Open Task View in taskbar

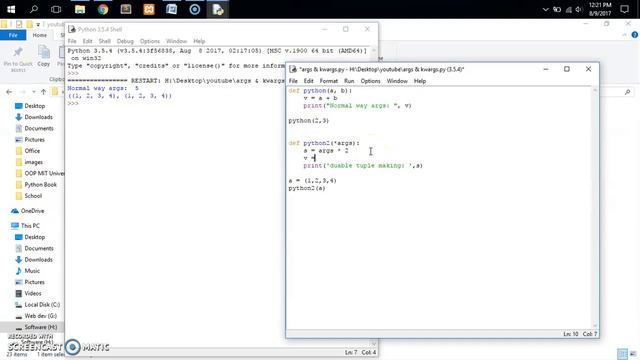pos(56,9)
